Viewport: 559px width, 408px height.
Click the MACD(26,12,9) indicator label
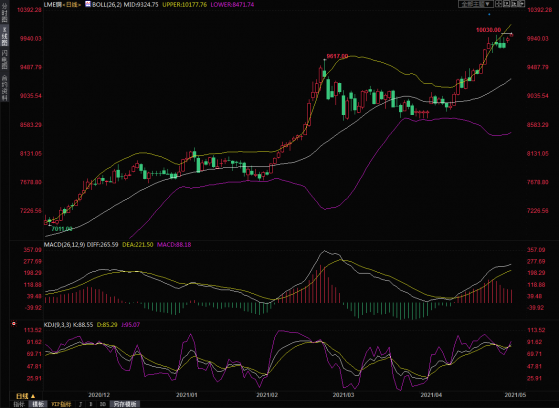(x=65, y=245)
